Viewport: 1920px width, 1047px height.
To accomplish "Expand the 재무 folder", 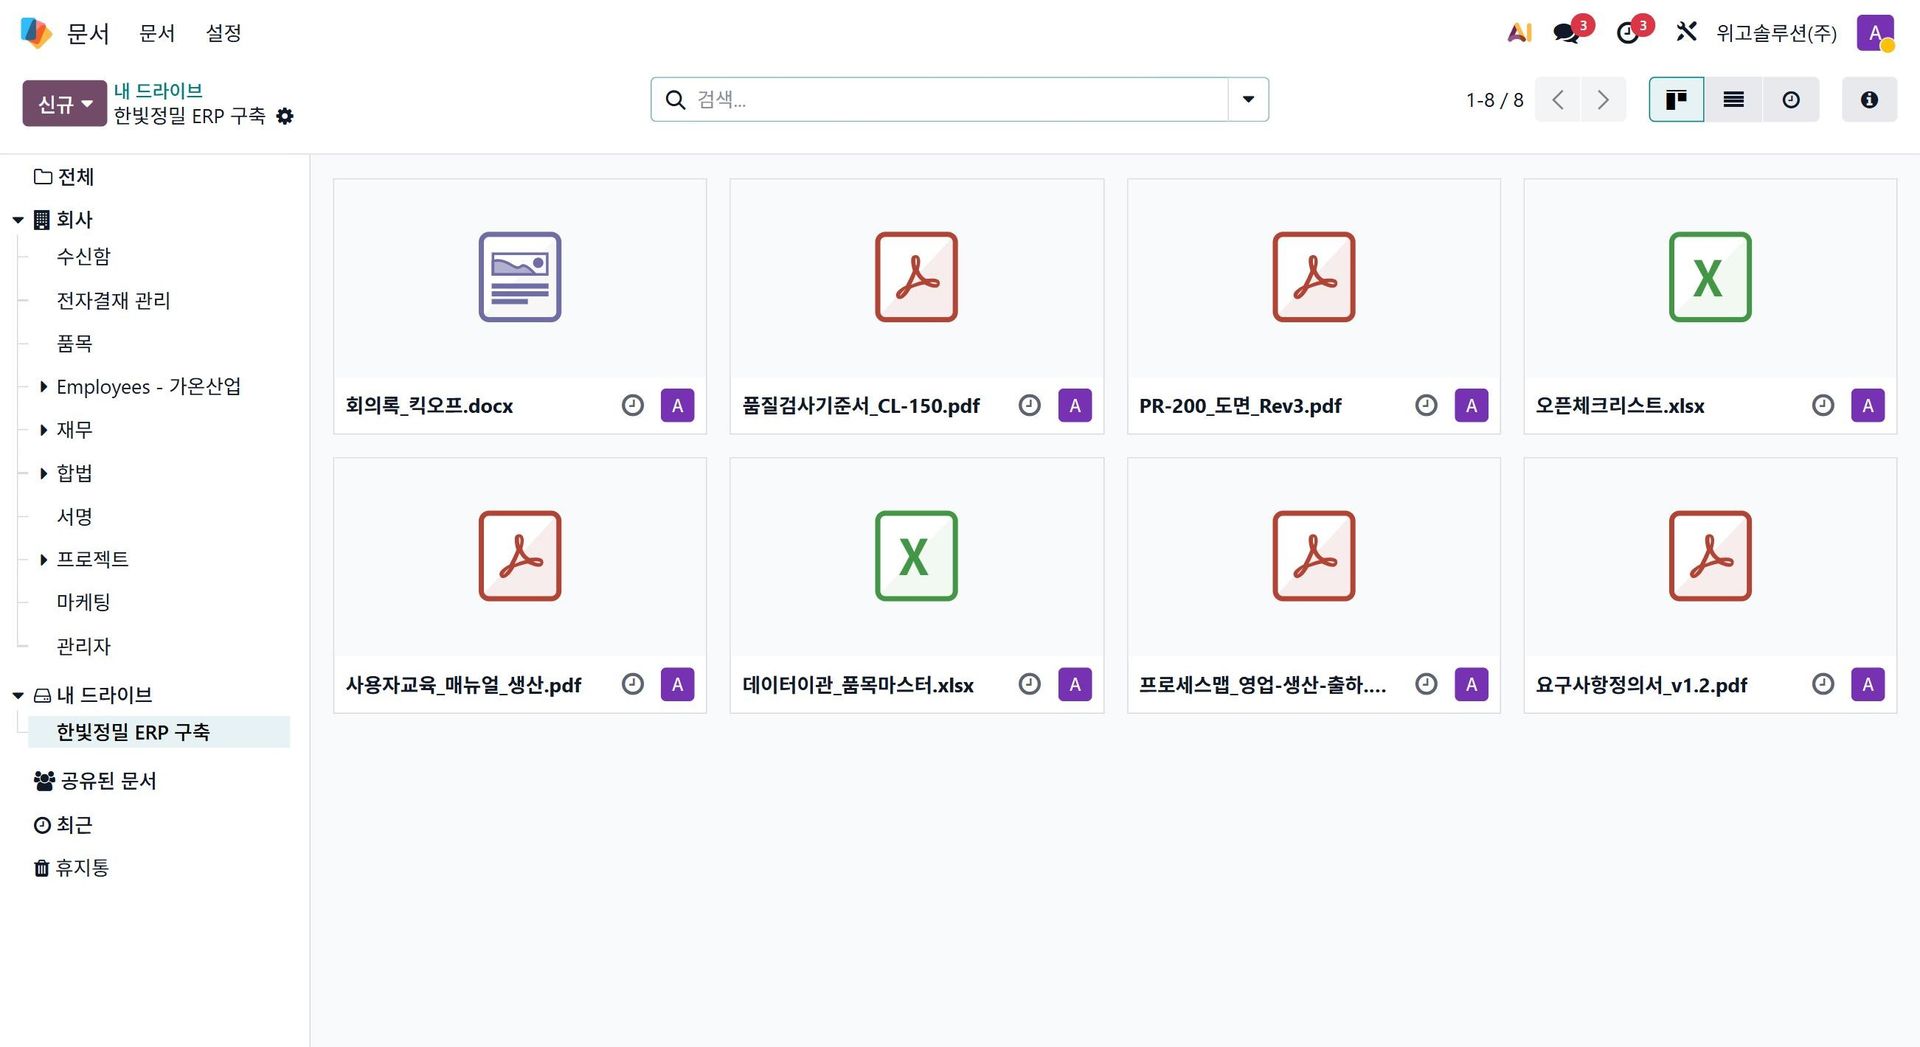I will click(43, 430).
